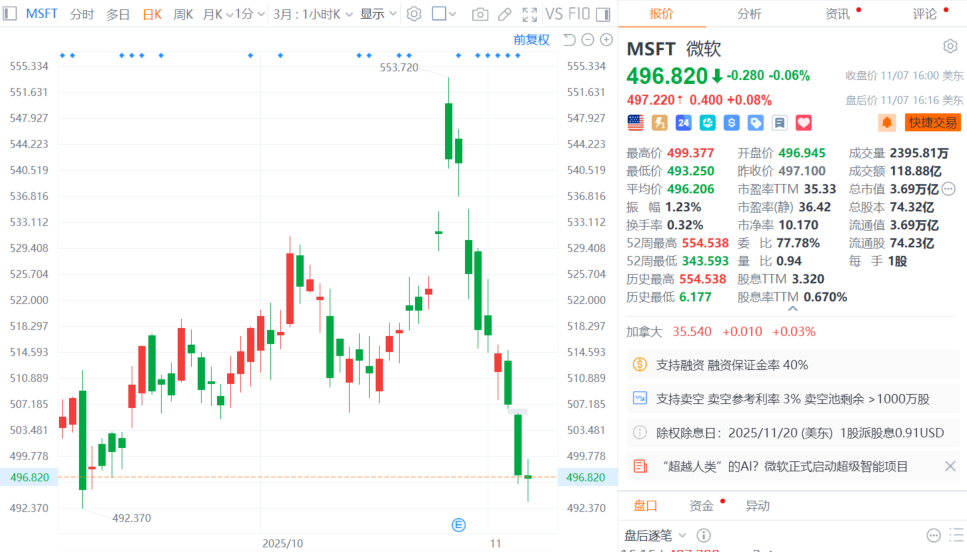The width and height of the screenshot is (967, 552).
Task: Open the chart settings gear
Action: tap(414, 14)
